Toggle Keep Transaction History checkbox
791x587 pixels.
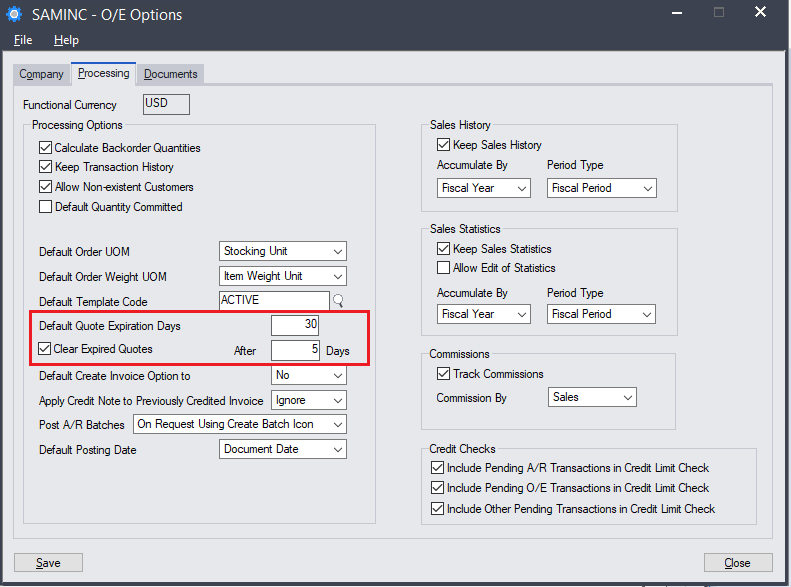[45, 167]
